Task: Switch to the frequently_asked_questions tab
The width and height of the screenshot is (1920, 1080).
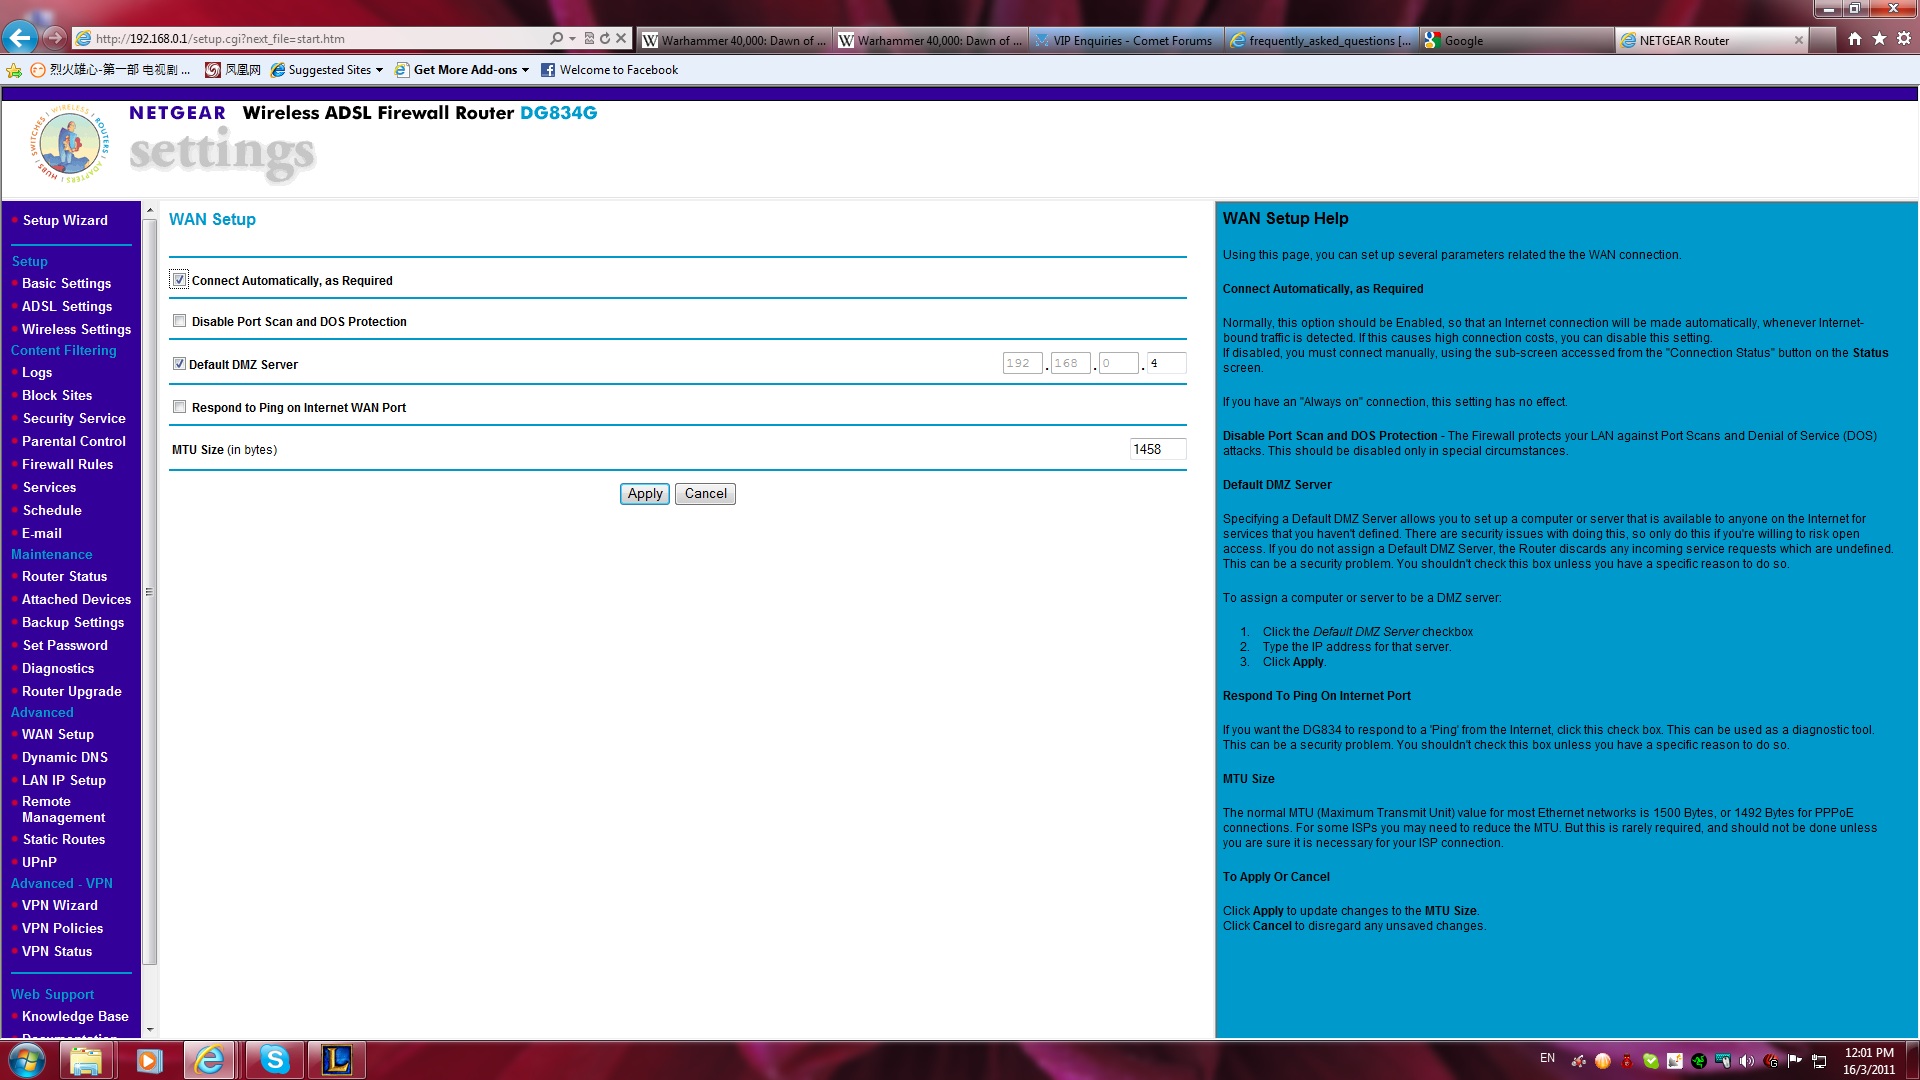Action: (1322, 40)
